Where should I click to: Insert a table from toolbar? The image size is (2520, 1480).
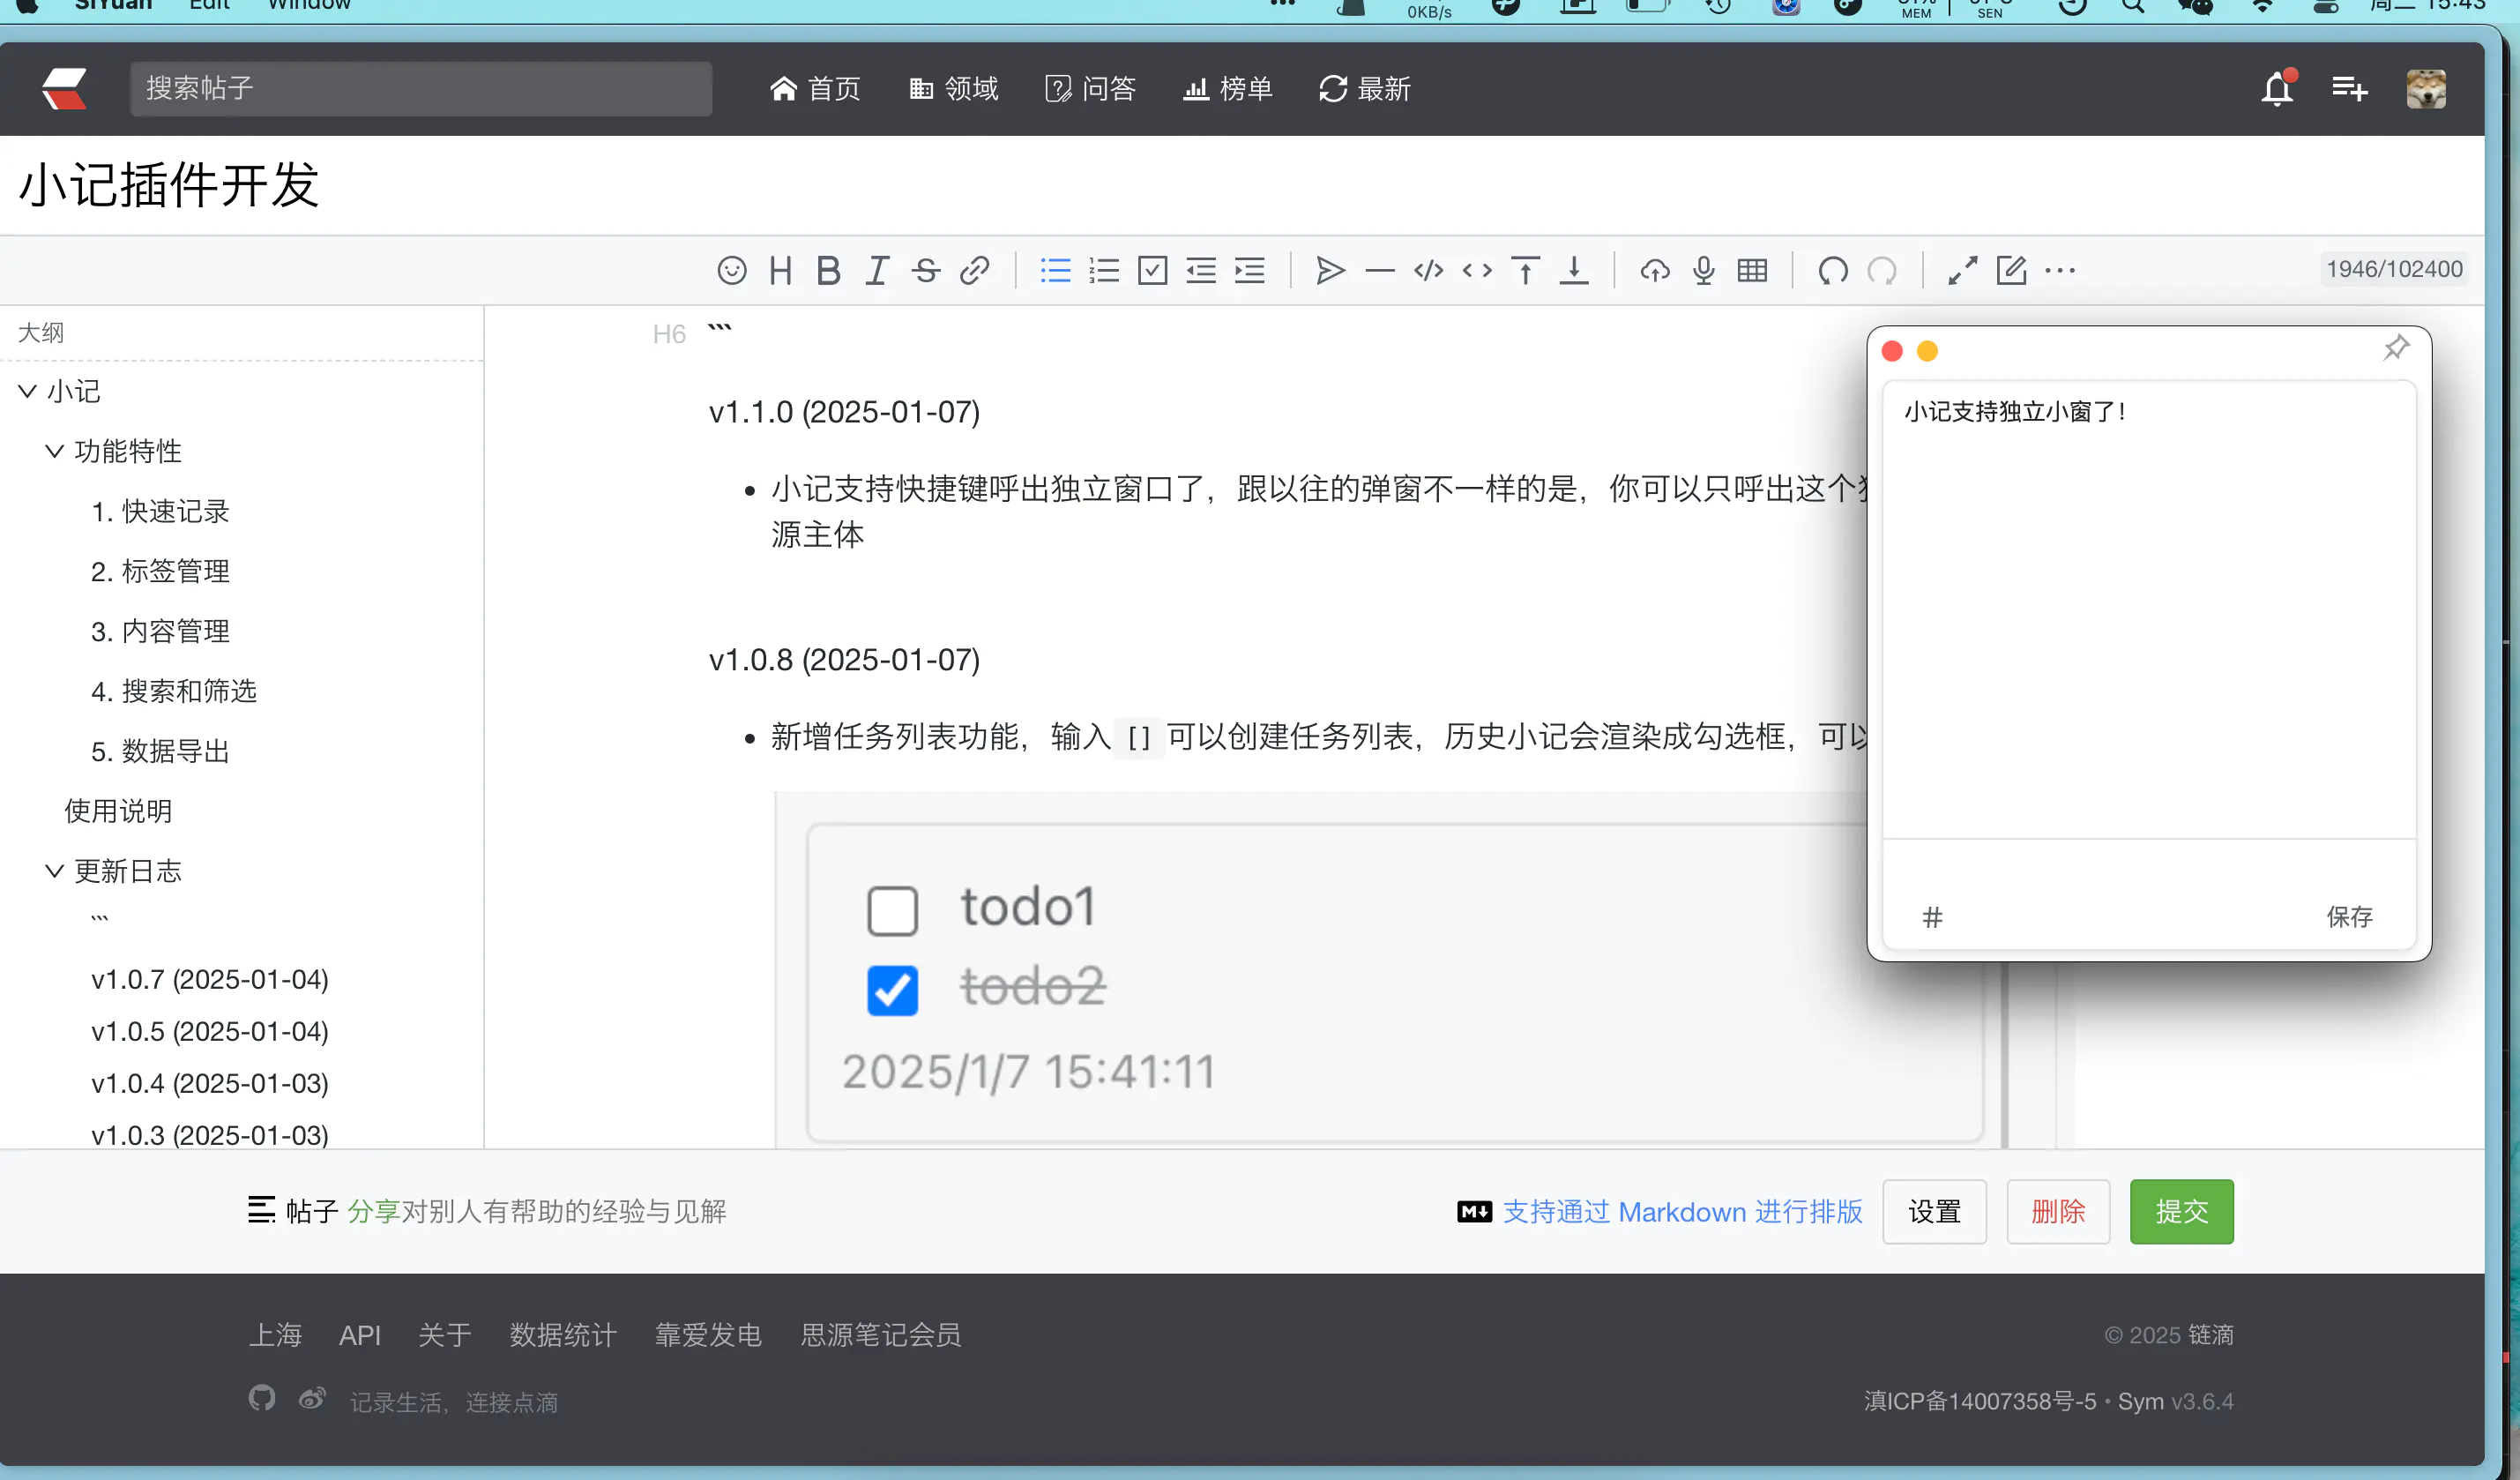(1752, 270)
